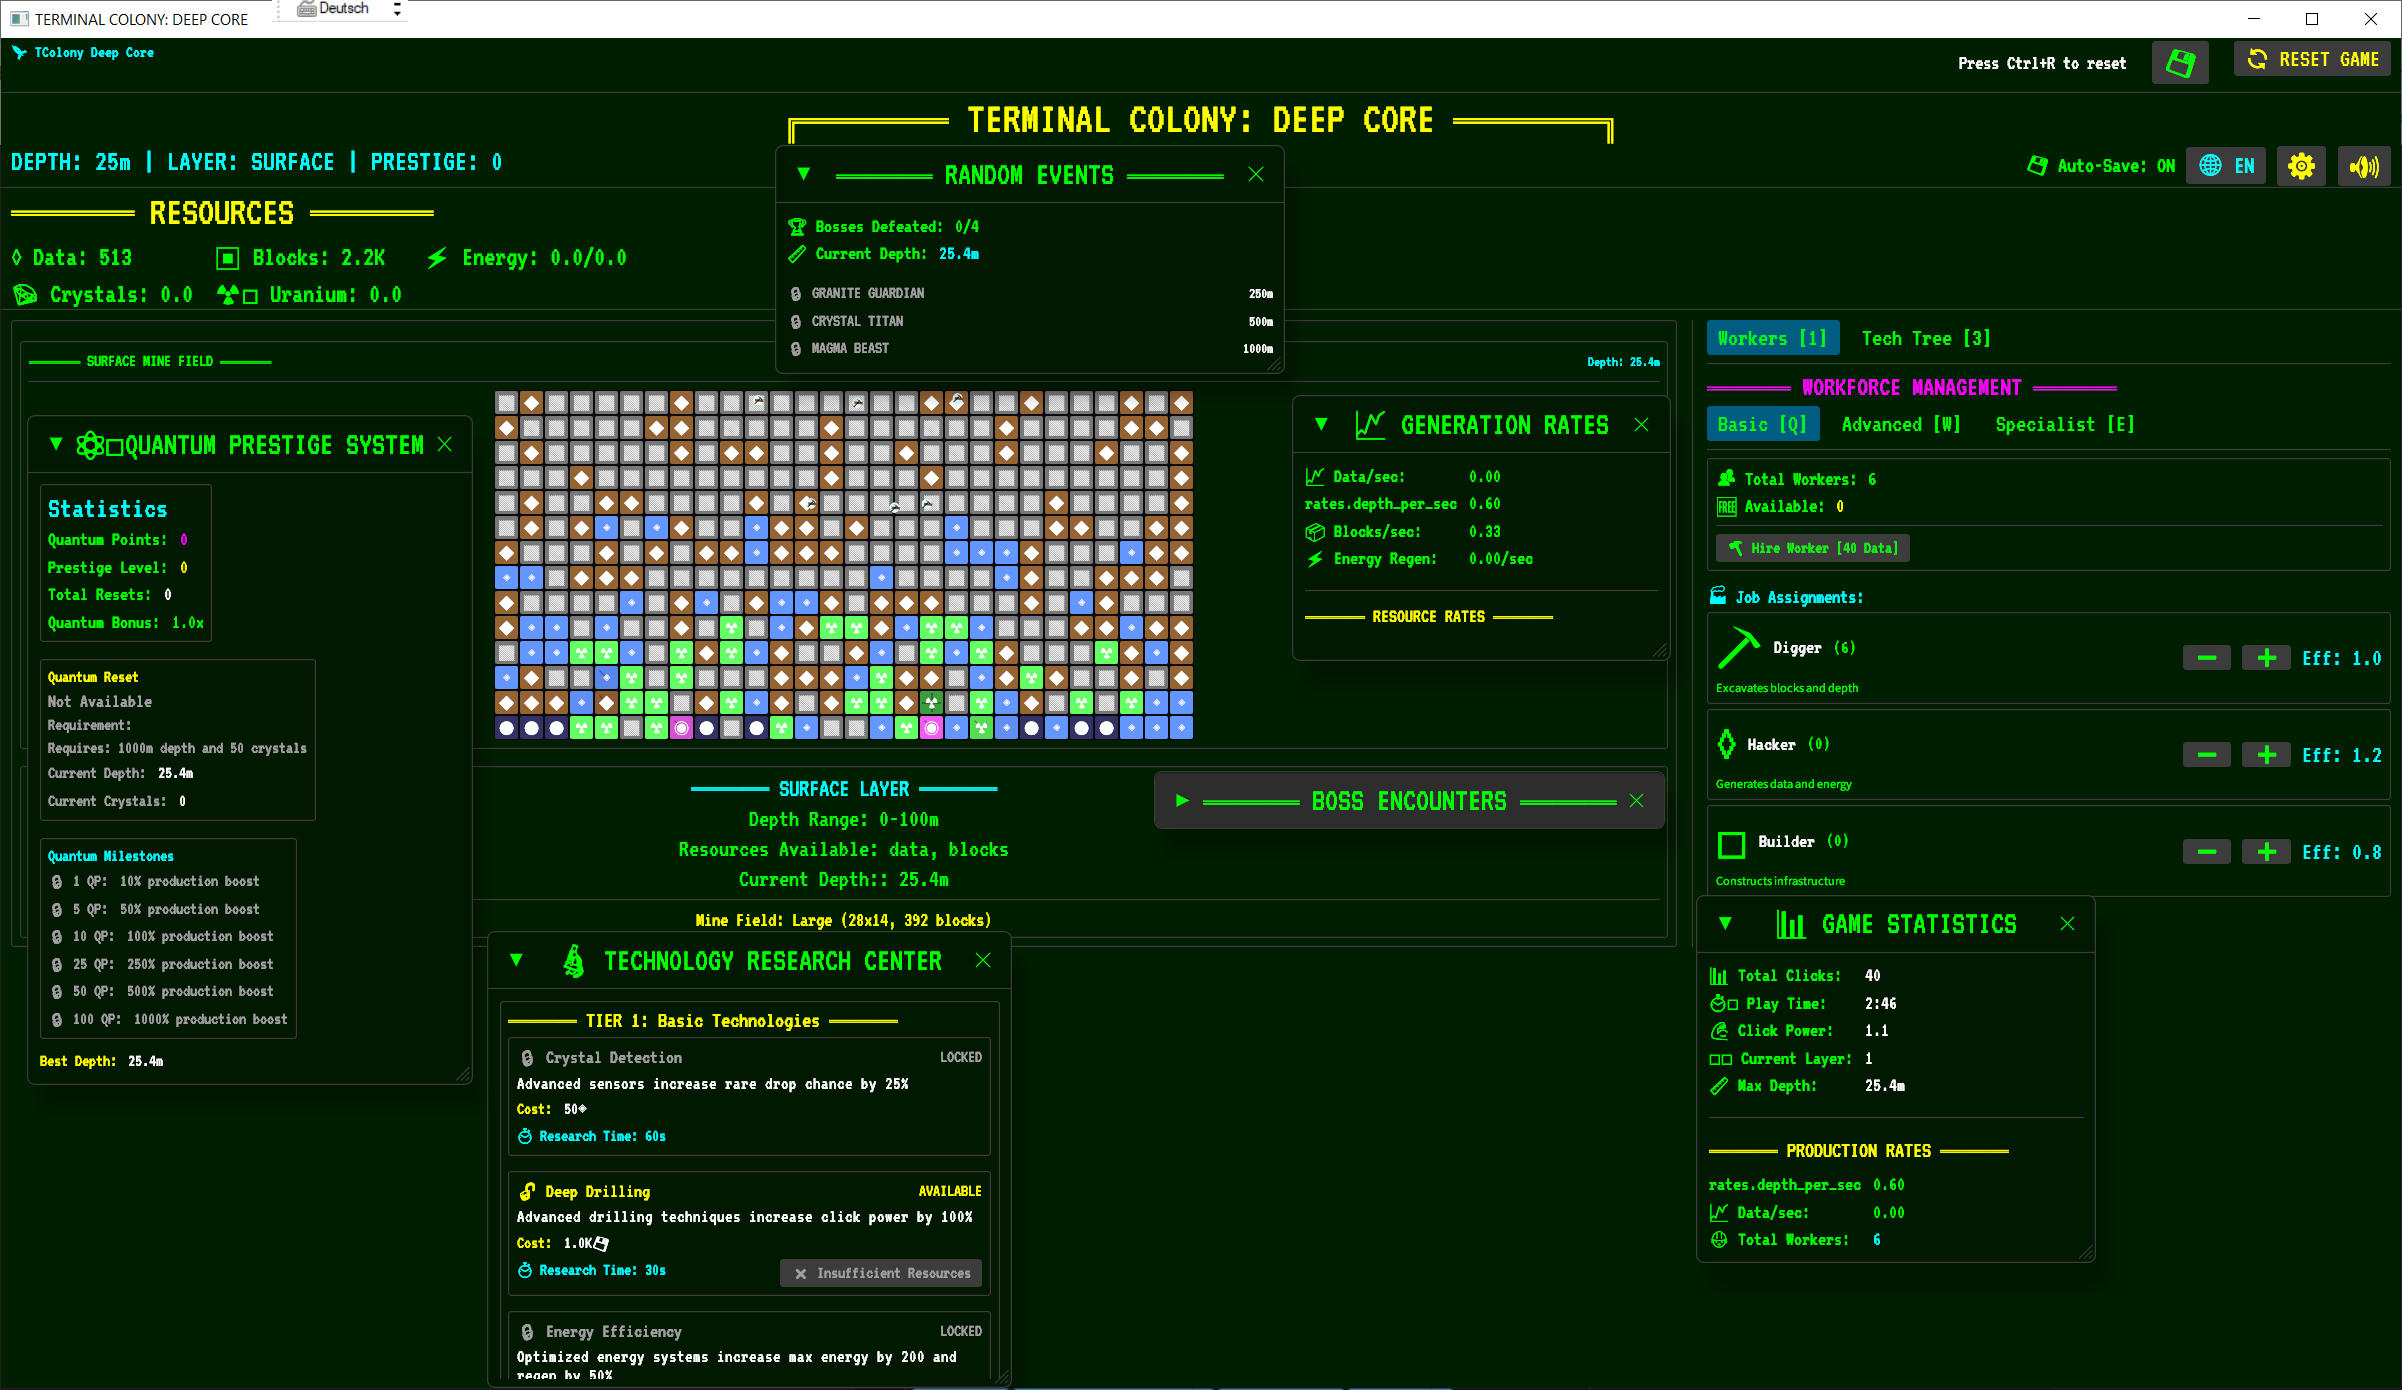Mute sound with the speaker icon
Viewport: 2402px width, 1390px height.
tap(2364, 166)
